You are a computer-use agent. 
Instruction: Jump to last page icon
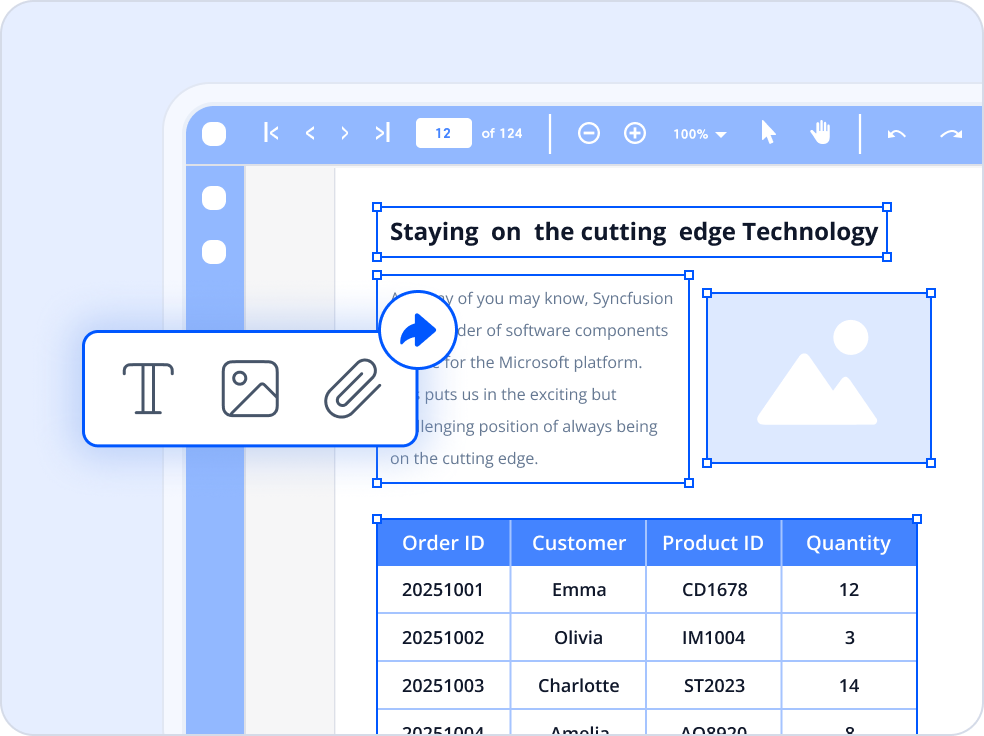pyautogui.click(x=382, y=132)
